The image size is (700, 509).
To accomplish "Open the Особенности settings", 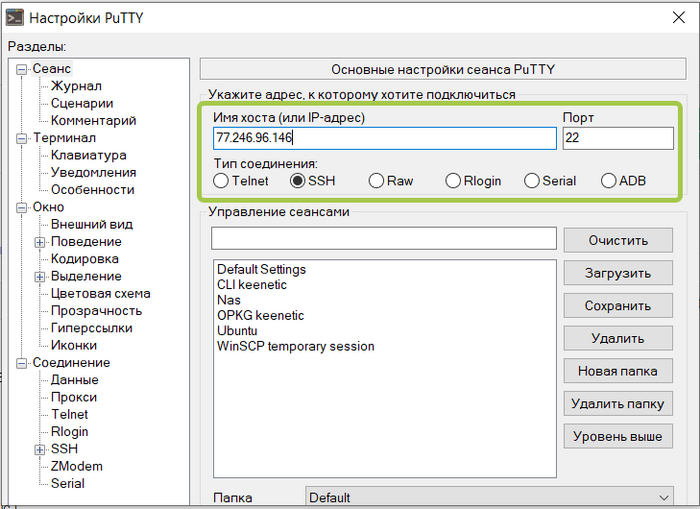I will coord(92,190).
